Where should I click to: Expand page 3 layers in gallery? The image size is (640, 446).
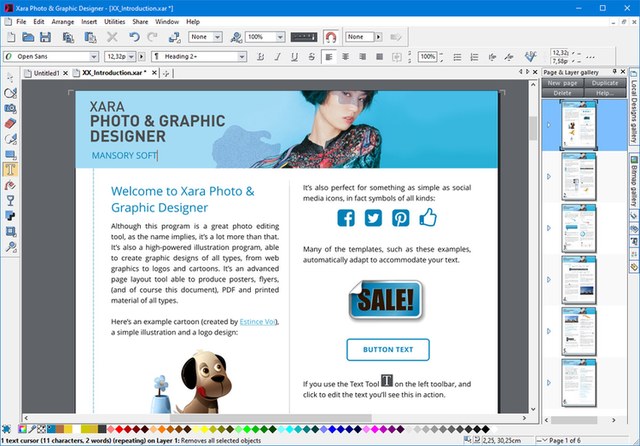click(x=549, y=228)
